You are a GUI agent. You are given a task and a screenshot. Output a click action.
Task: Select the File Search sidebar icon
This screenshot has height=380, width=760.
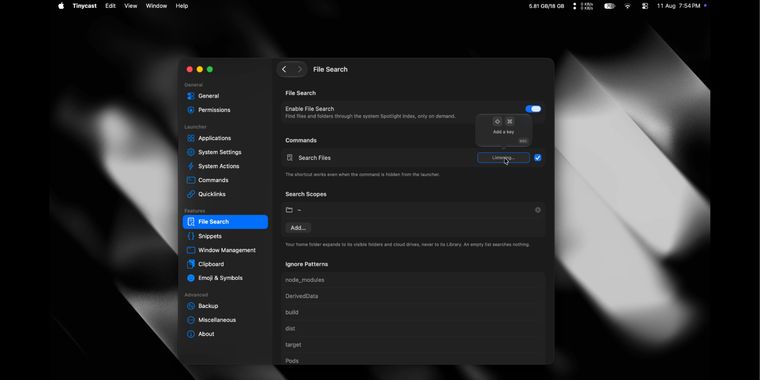tap(191, 222)
